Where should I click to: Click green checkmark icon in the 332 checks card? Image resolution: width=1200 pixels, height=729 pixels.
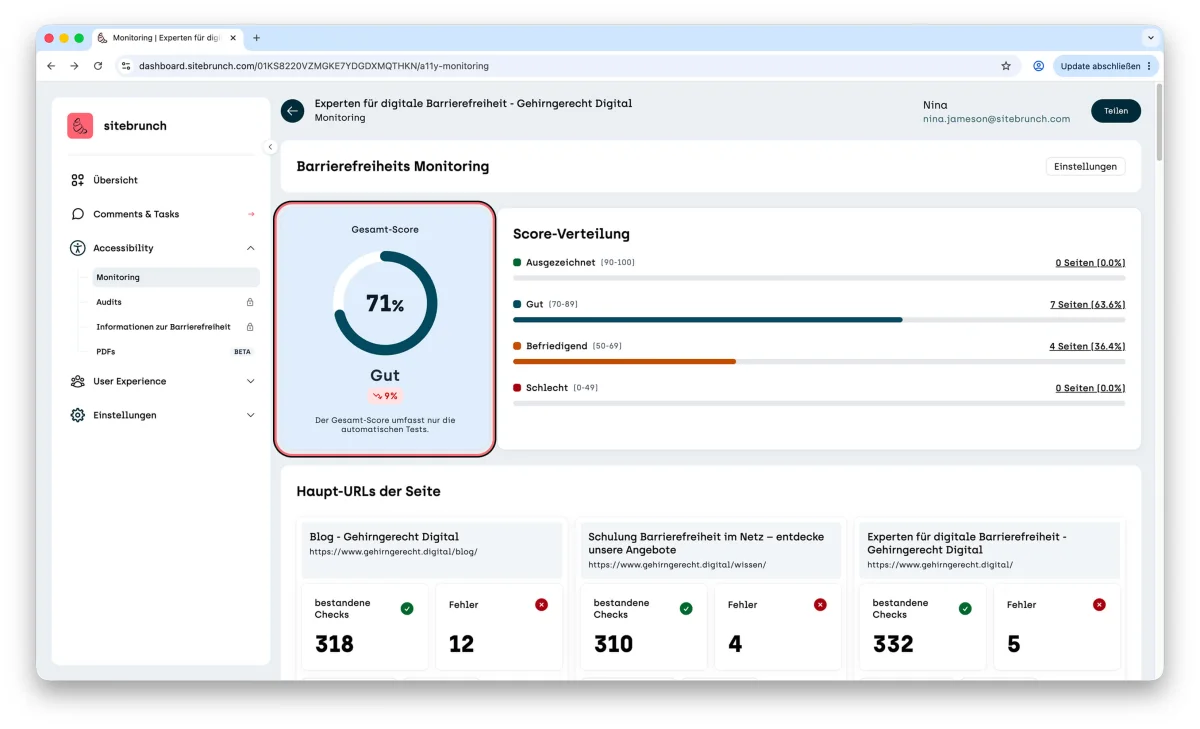click(x=965, y=608)
